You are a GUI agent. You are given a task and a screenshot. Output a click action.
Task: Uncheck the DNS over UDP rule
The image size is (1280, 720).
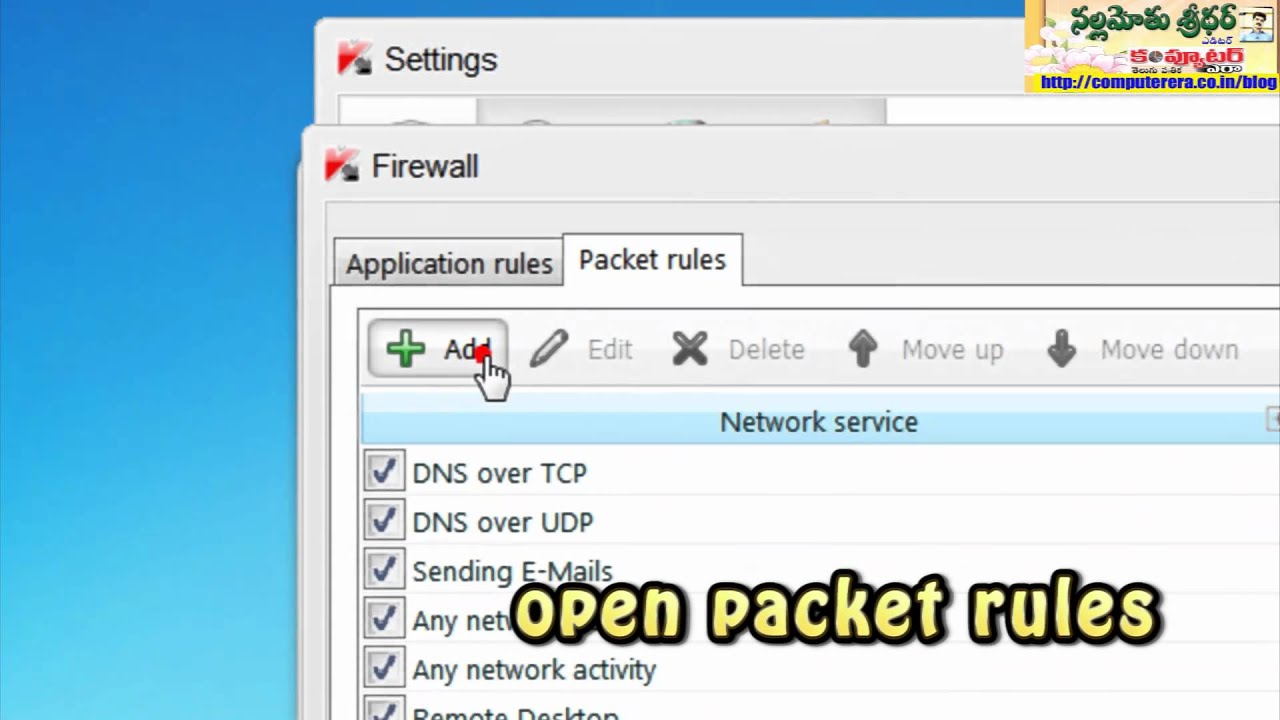tap(383, 521)
